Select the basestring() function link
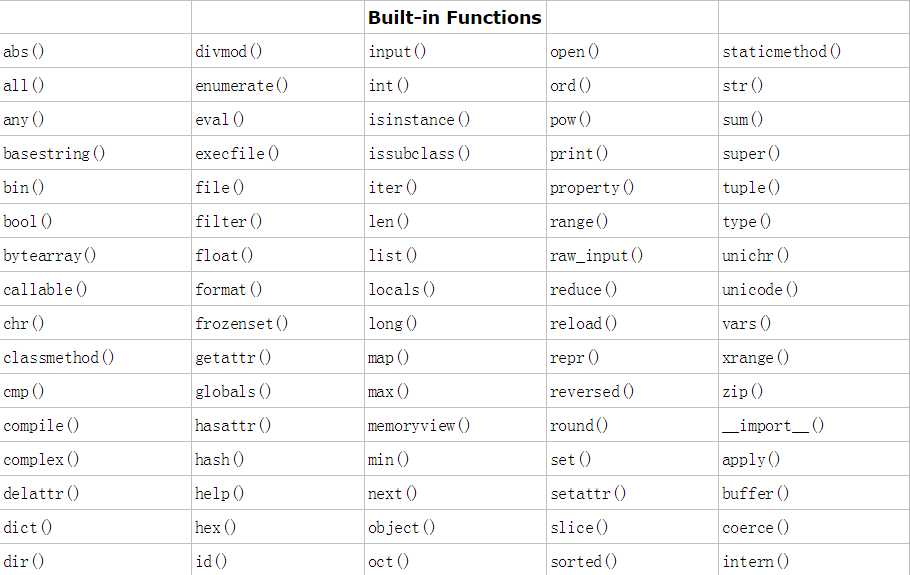 pos(54,154)
